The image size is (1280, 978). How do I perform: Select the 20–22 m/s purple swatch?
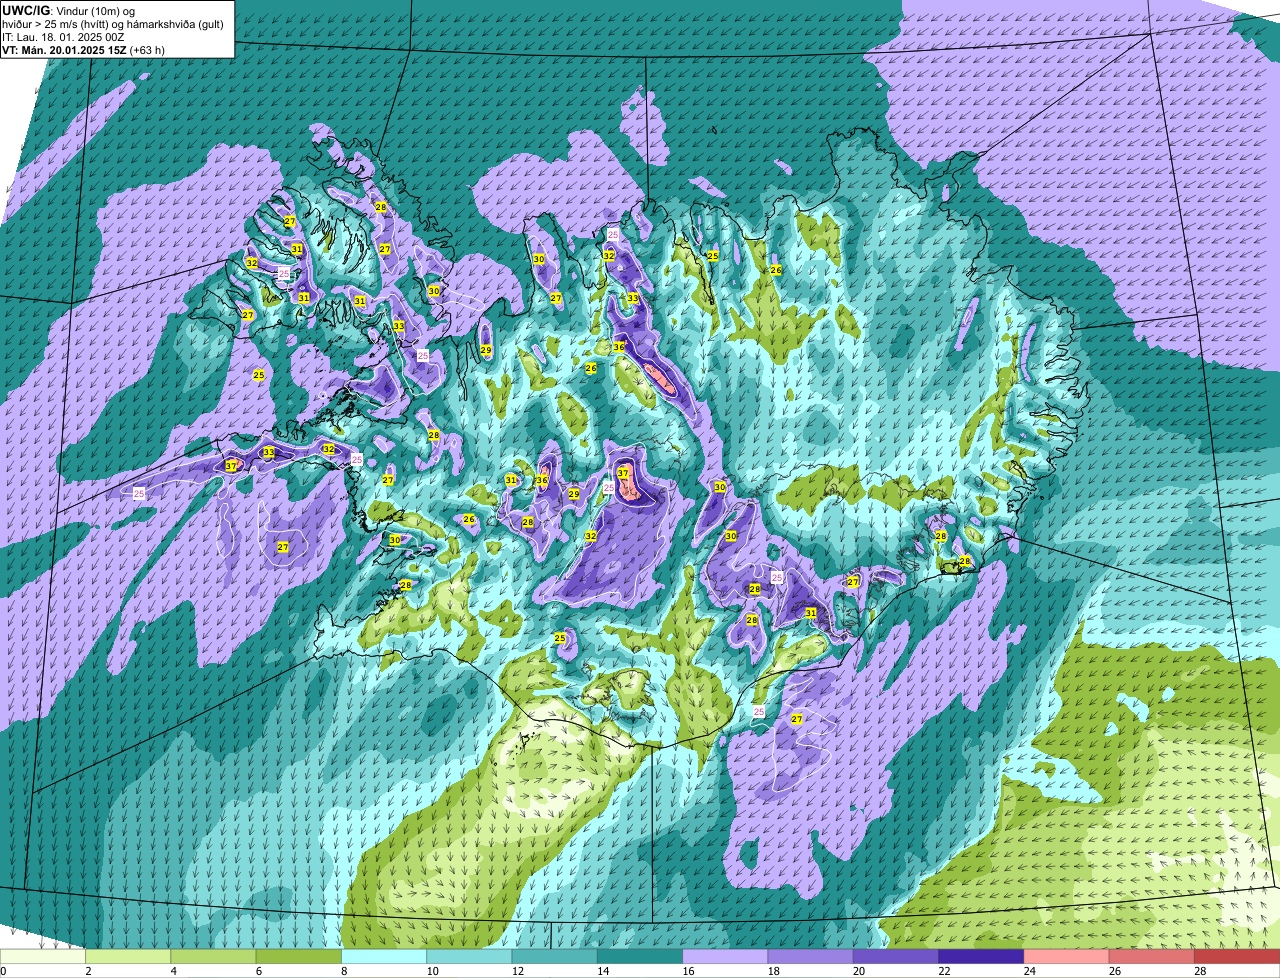click(x=896, y=957)
